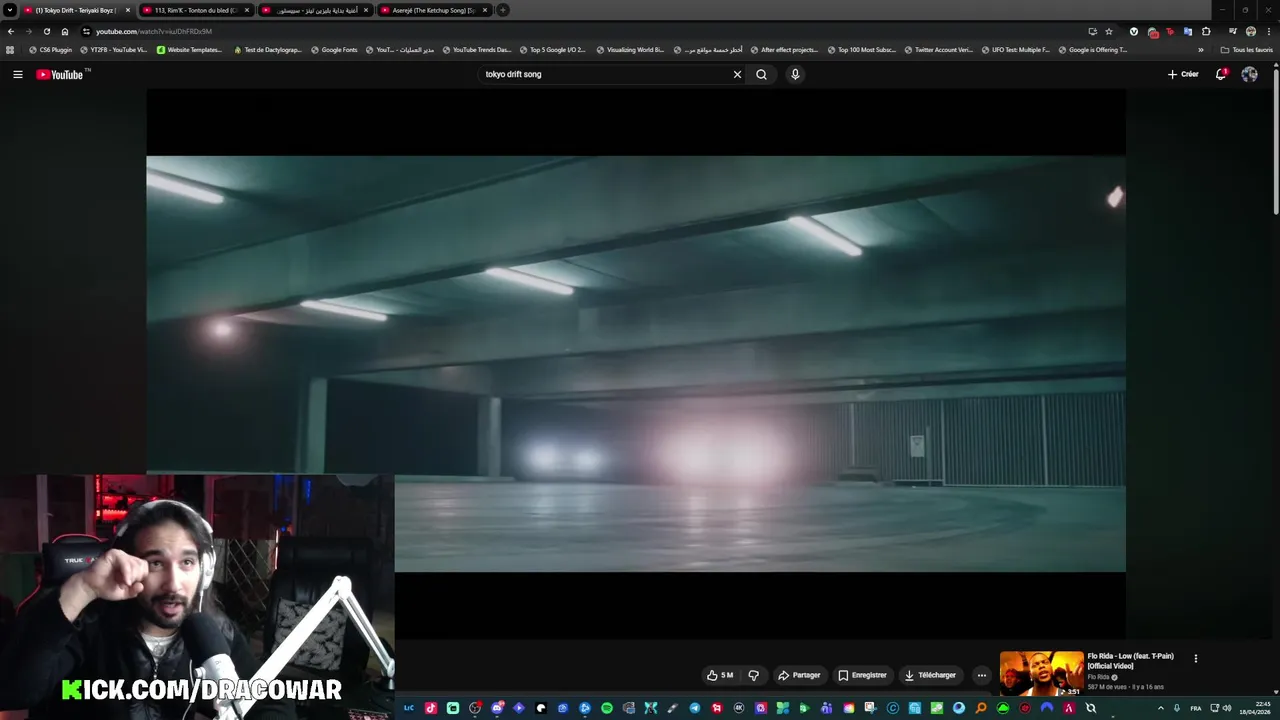
Task: Open the Extensions puzzle icon
Action: point(1206,31)
